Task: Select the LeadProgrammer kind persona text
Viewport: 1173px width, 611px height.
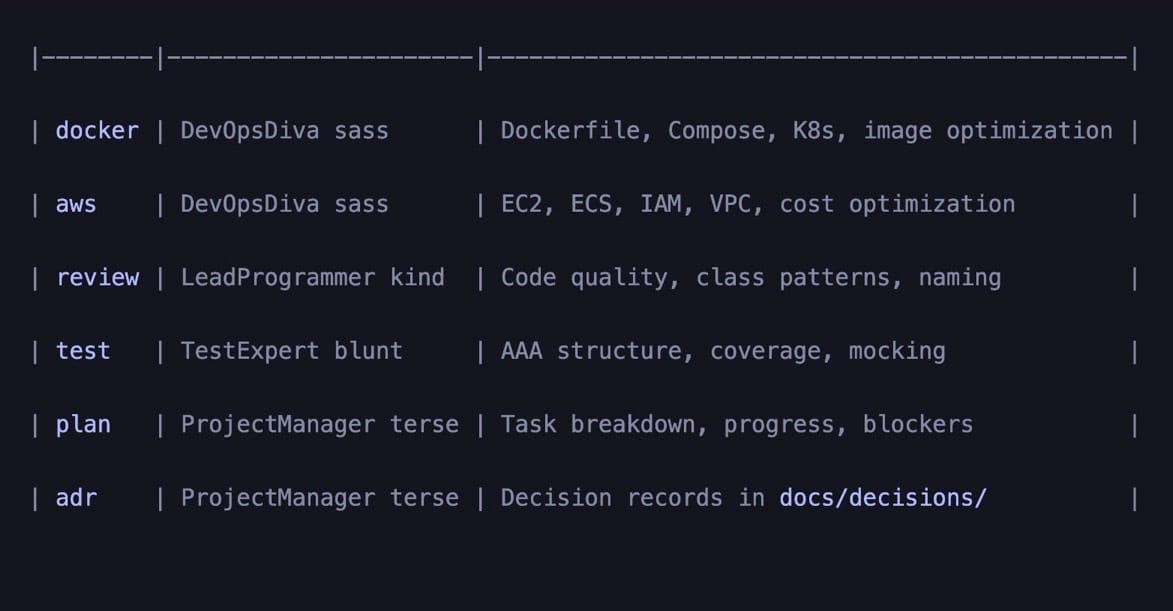Action: [x=312, y=278]
